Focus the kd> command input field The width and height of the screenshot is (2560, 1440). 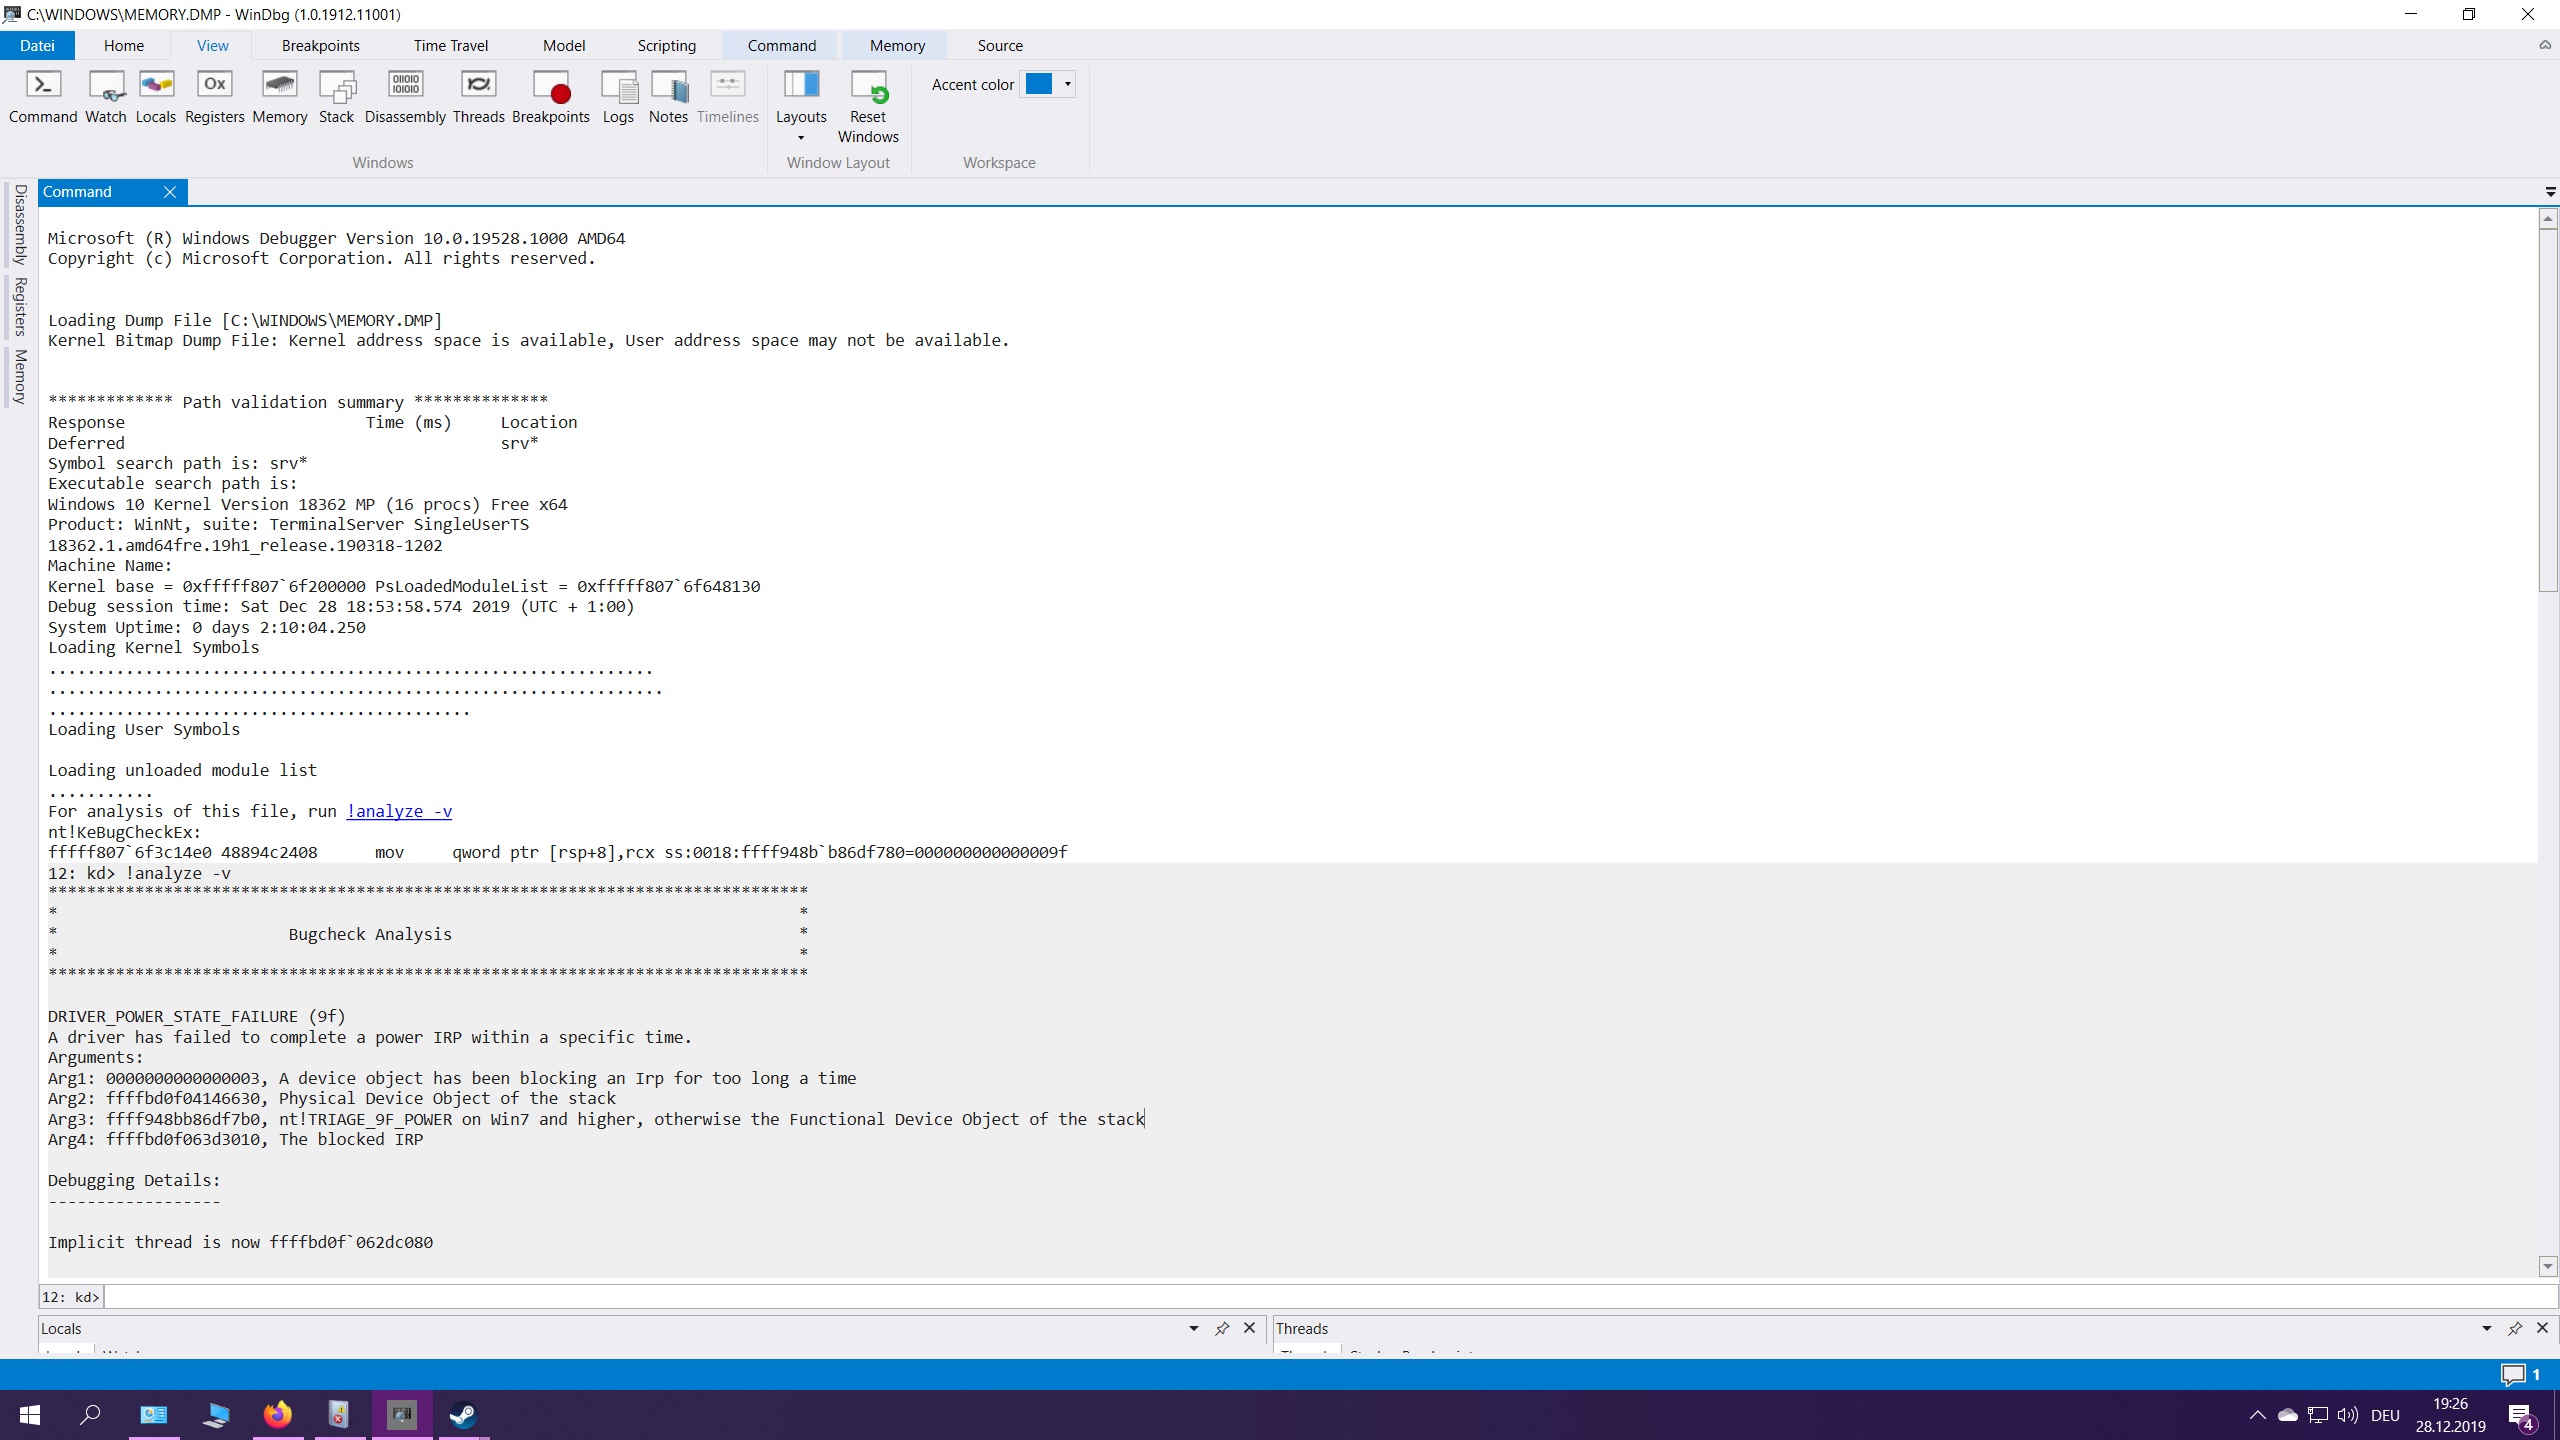pos(1300,1297)
